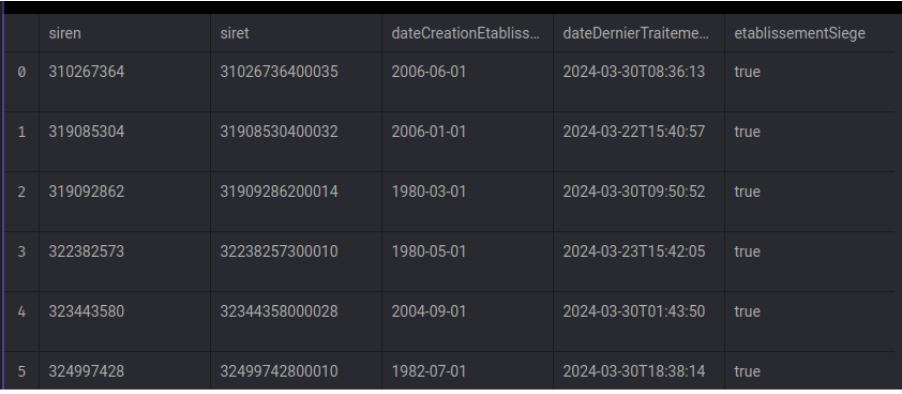The image size is (902, 394).
Task: Select row index 0
Action: pyautogui.click(x=21, y=72)
